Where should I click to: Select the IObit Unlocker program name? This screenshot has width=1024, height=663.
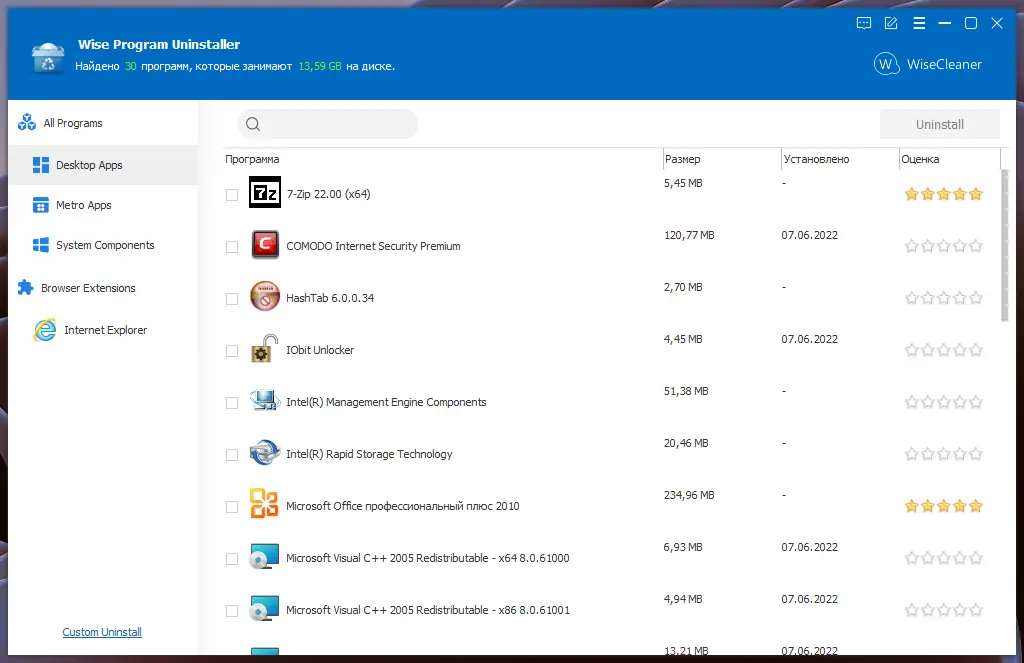click(x=320, y=350)
